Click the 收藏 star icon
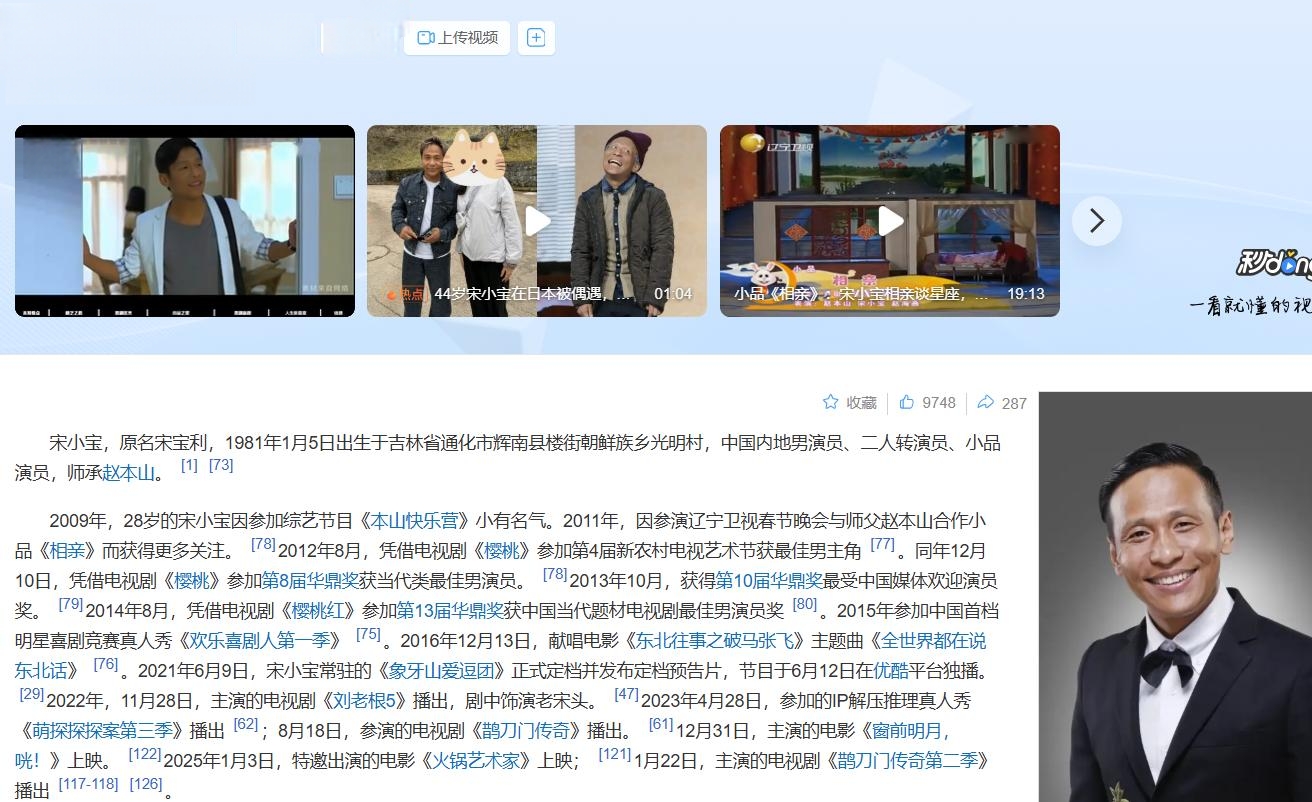 830,402
